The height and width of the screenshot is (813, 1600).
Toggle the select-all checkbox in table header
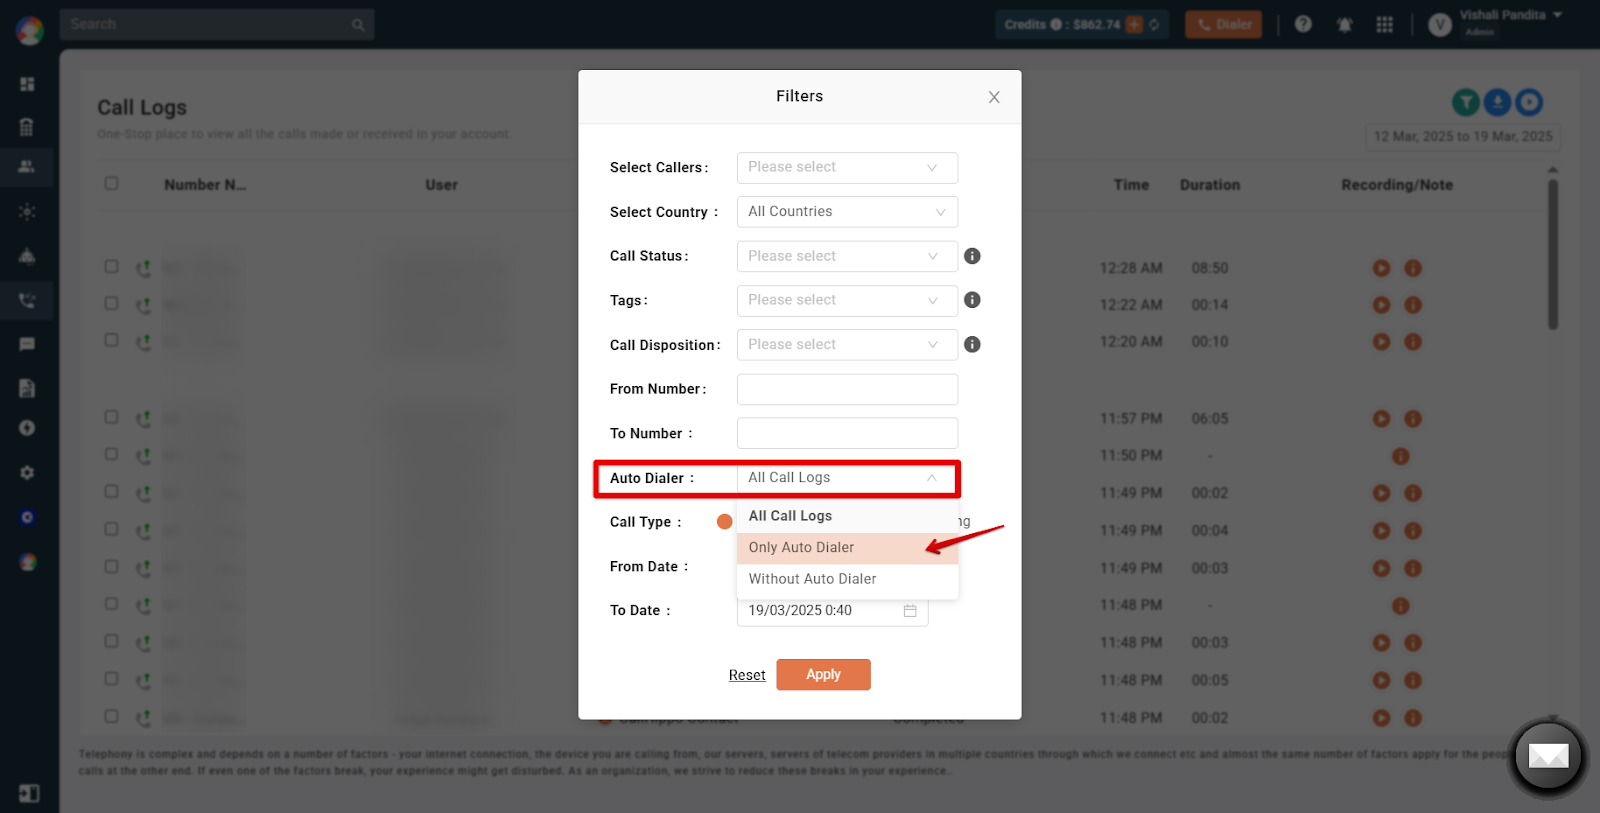point(112,184)
